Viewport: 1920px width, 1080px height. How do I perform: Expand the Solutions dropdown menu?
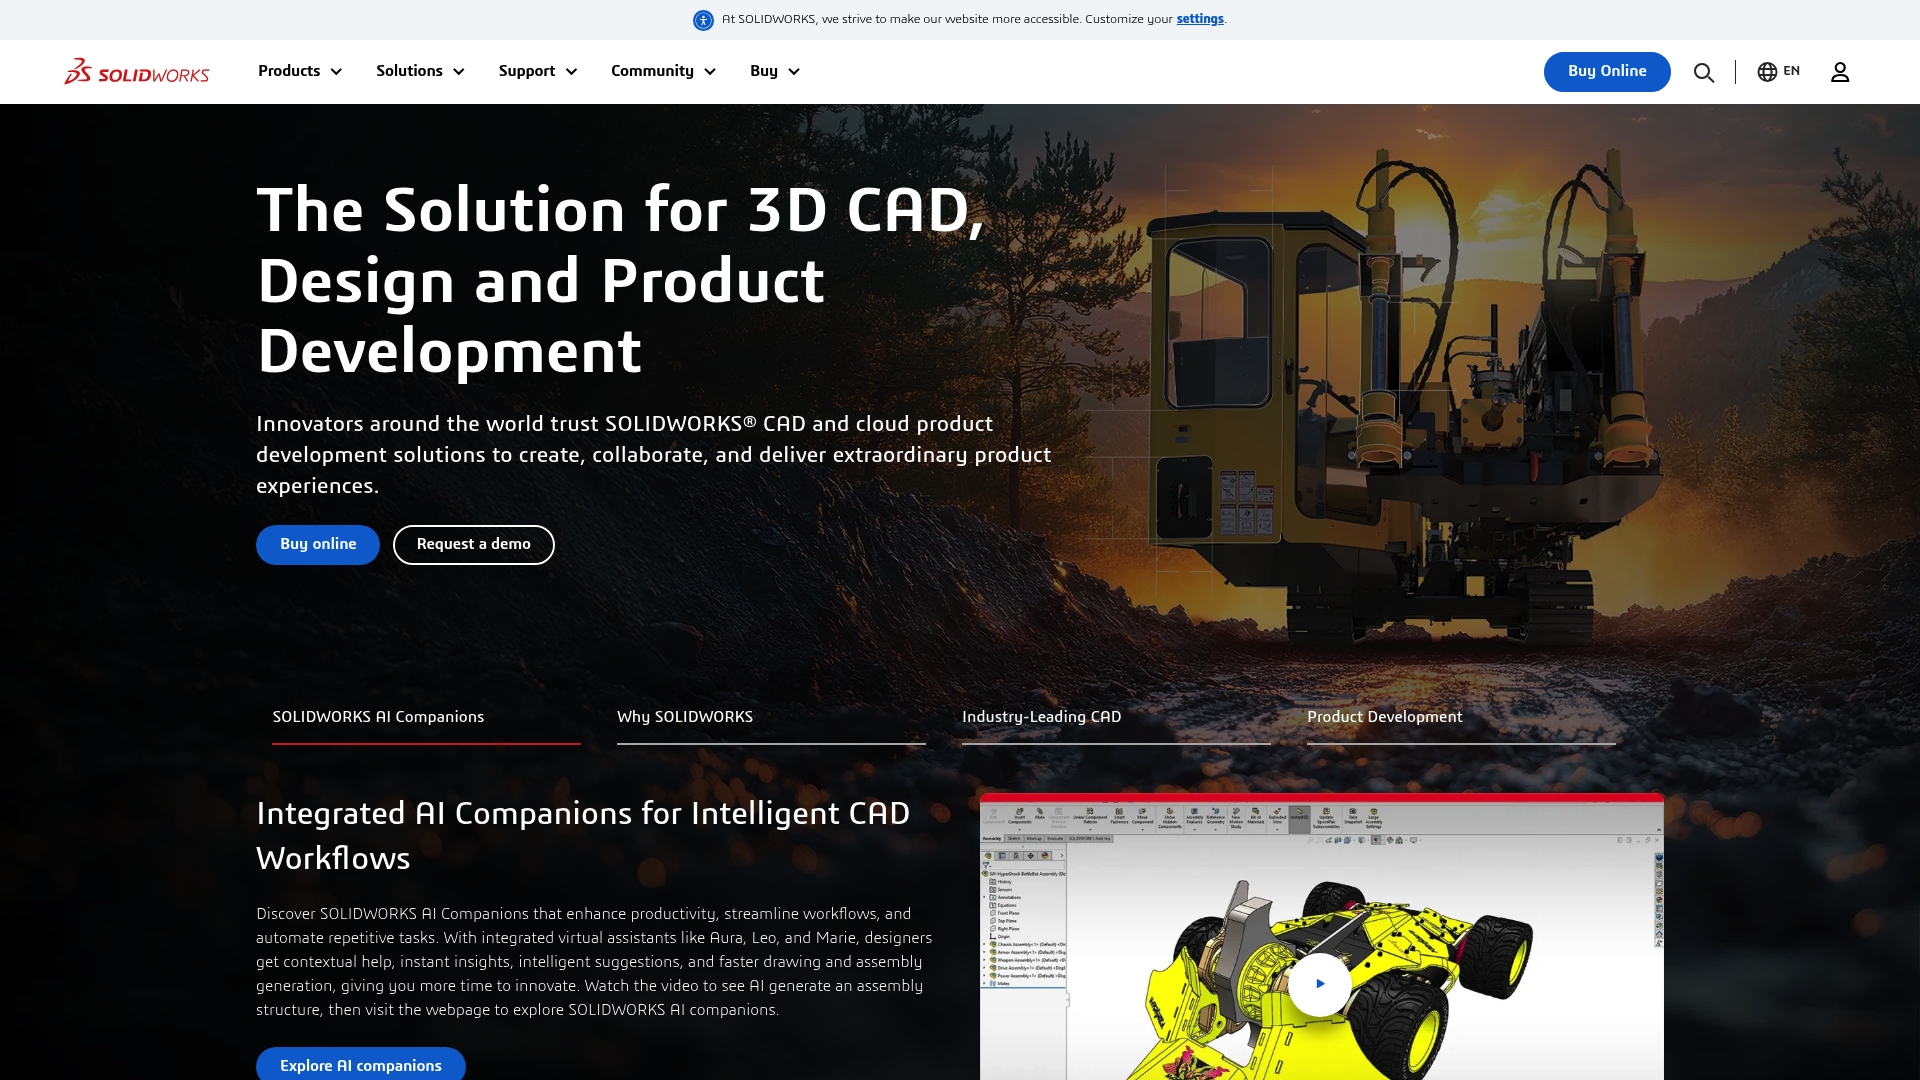pyautogui.click(x=420, y=71)
